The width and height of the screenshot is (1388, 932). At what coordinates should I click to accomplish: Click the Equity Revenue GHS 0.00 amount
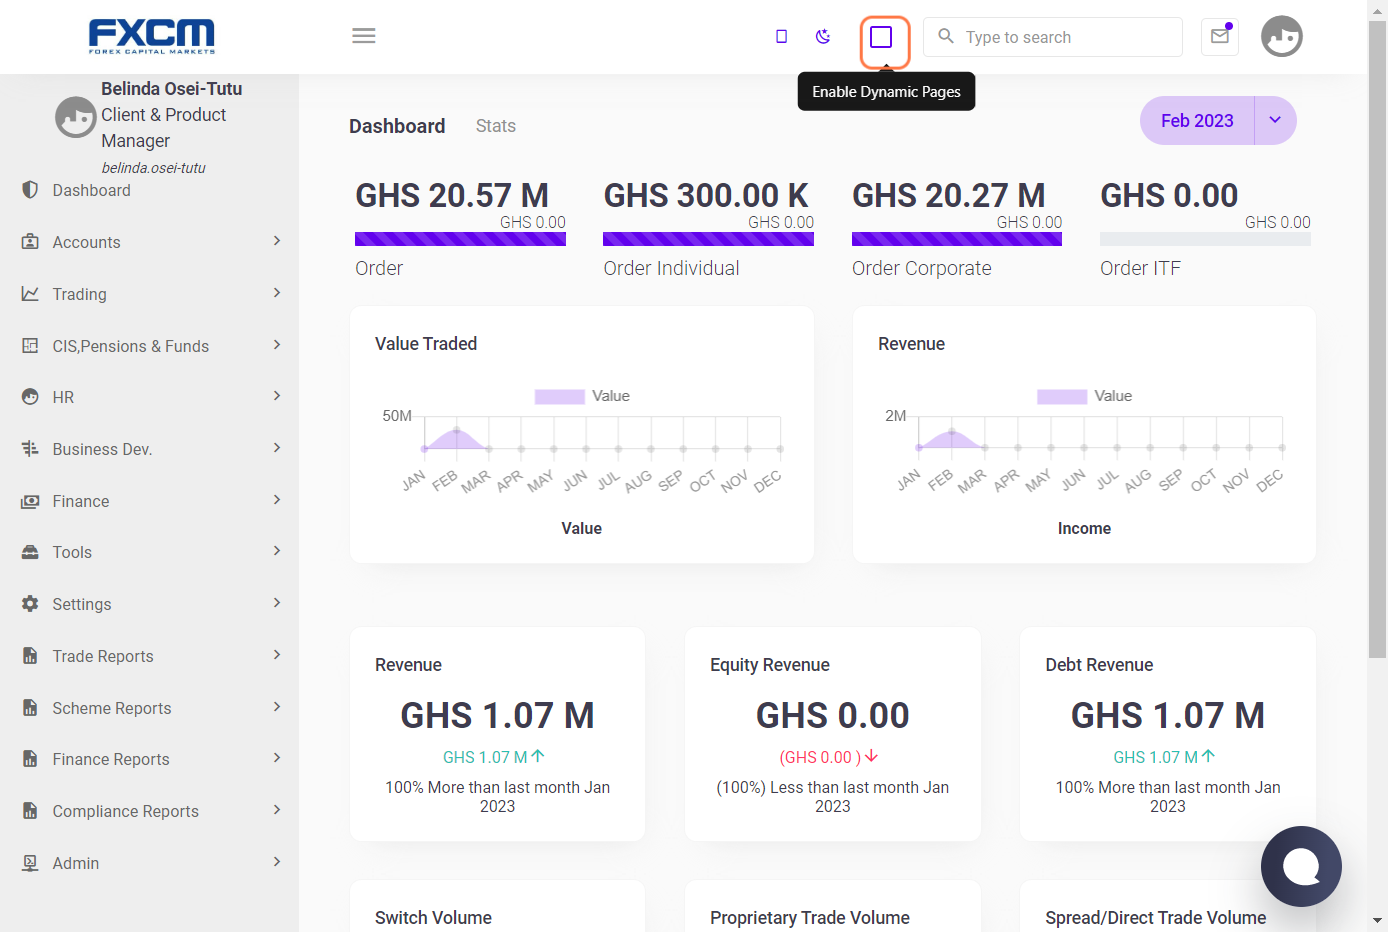pos(833,716)
